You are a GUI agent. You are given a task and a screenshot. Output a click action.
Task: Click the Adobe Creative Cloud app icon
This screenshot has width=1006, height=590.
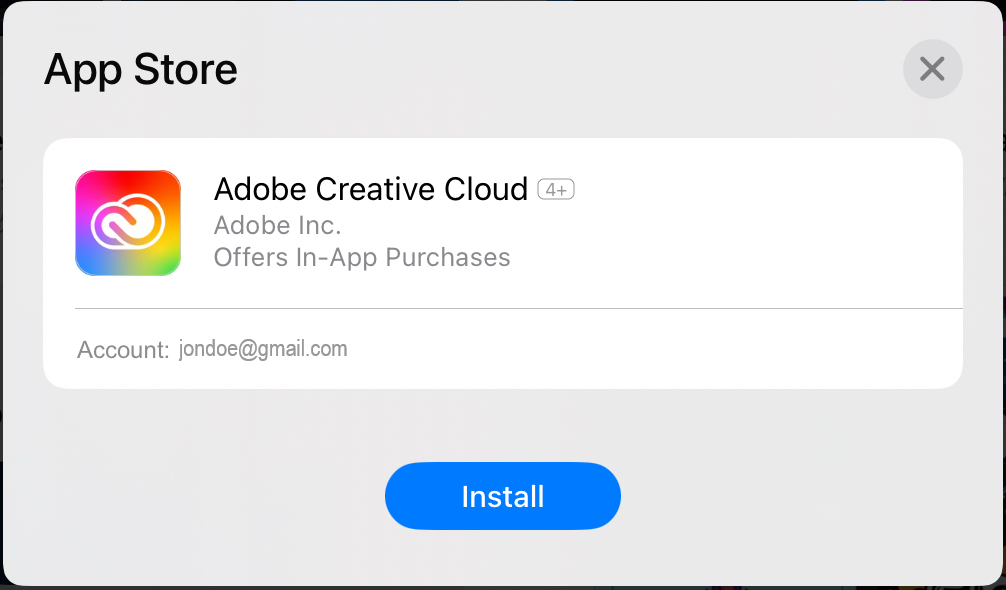pyautogui.click(x=128, y=223)
